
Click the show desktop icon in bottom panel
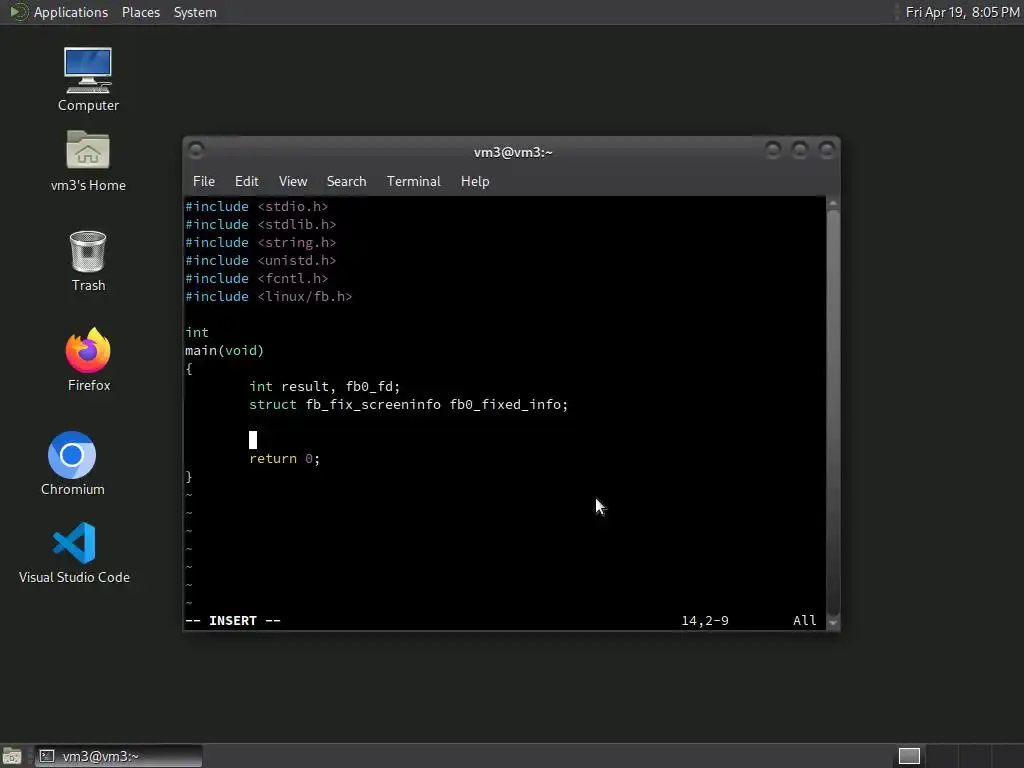click(12, 756)
